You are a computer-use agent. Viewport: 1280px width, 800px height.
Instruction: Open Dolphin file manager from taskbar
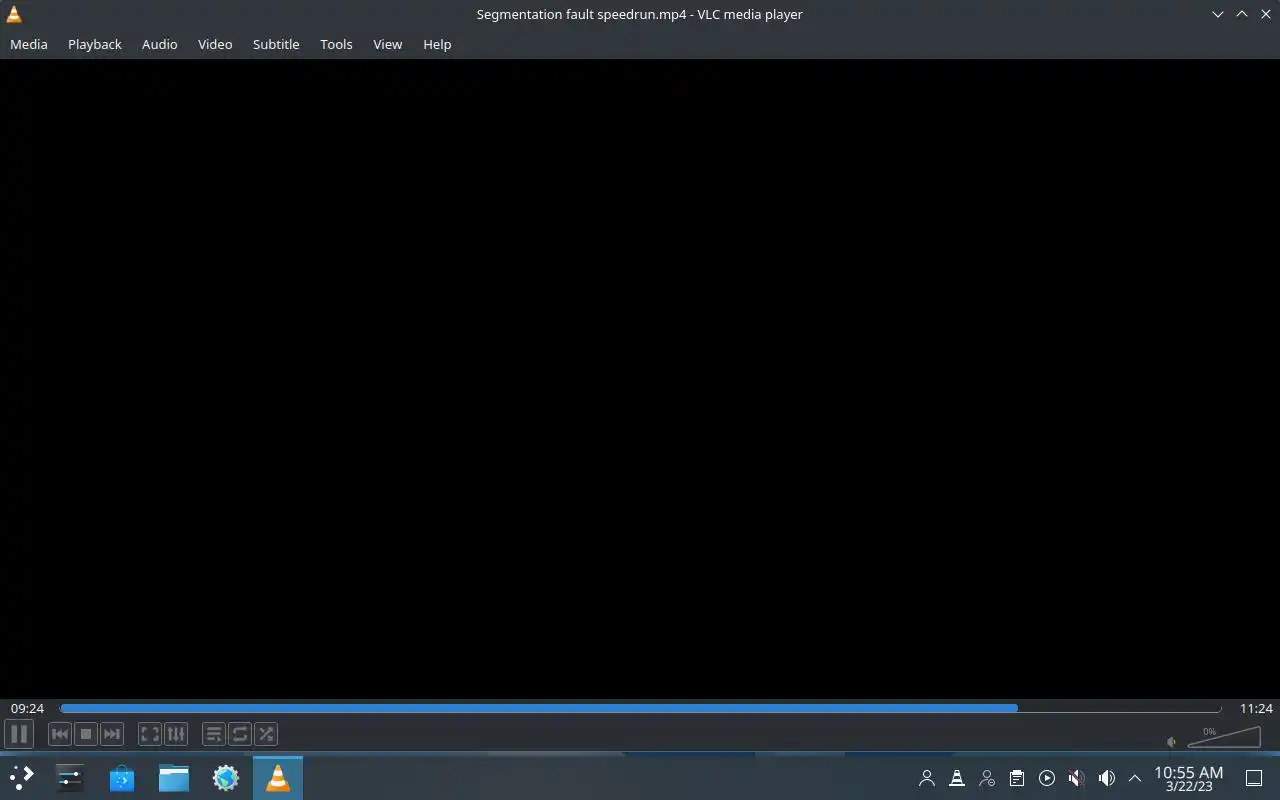[x=174, y=777]
